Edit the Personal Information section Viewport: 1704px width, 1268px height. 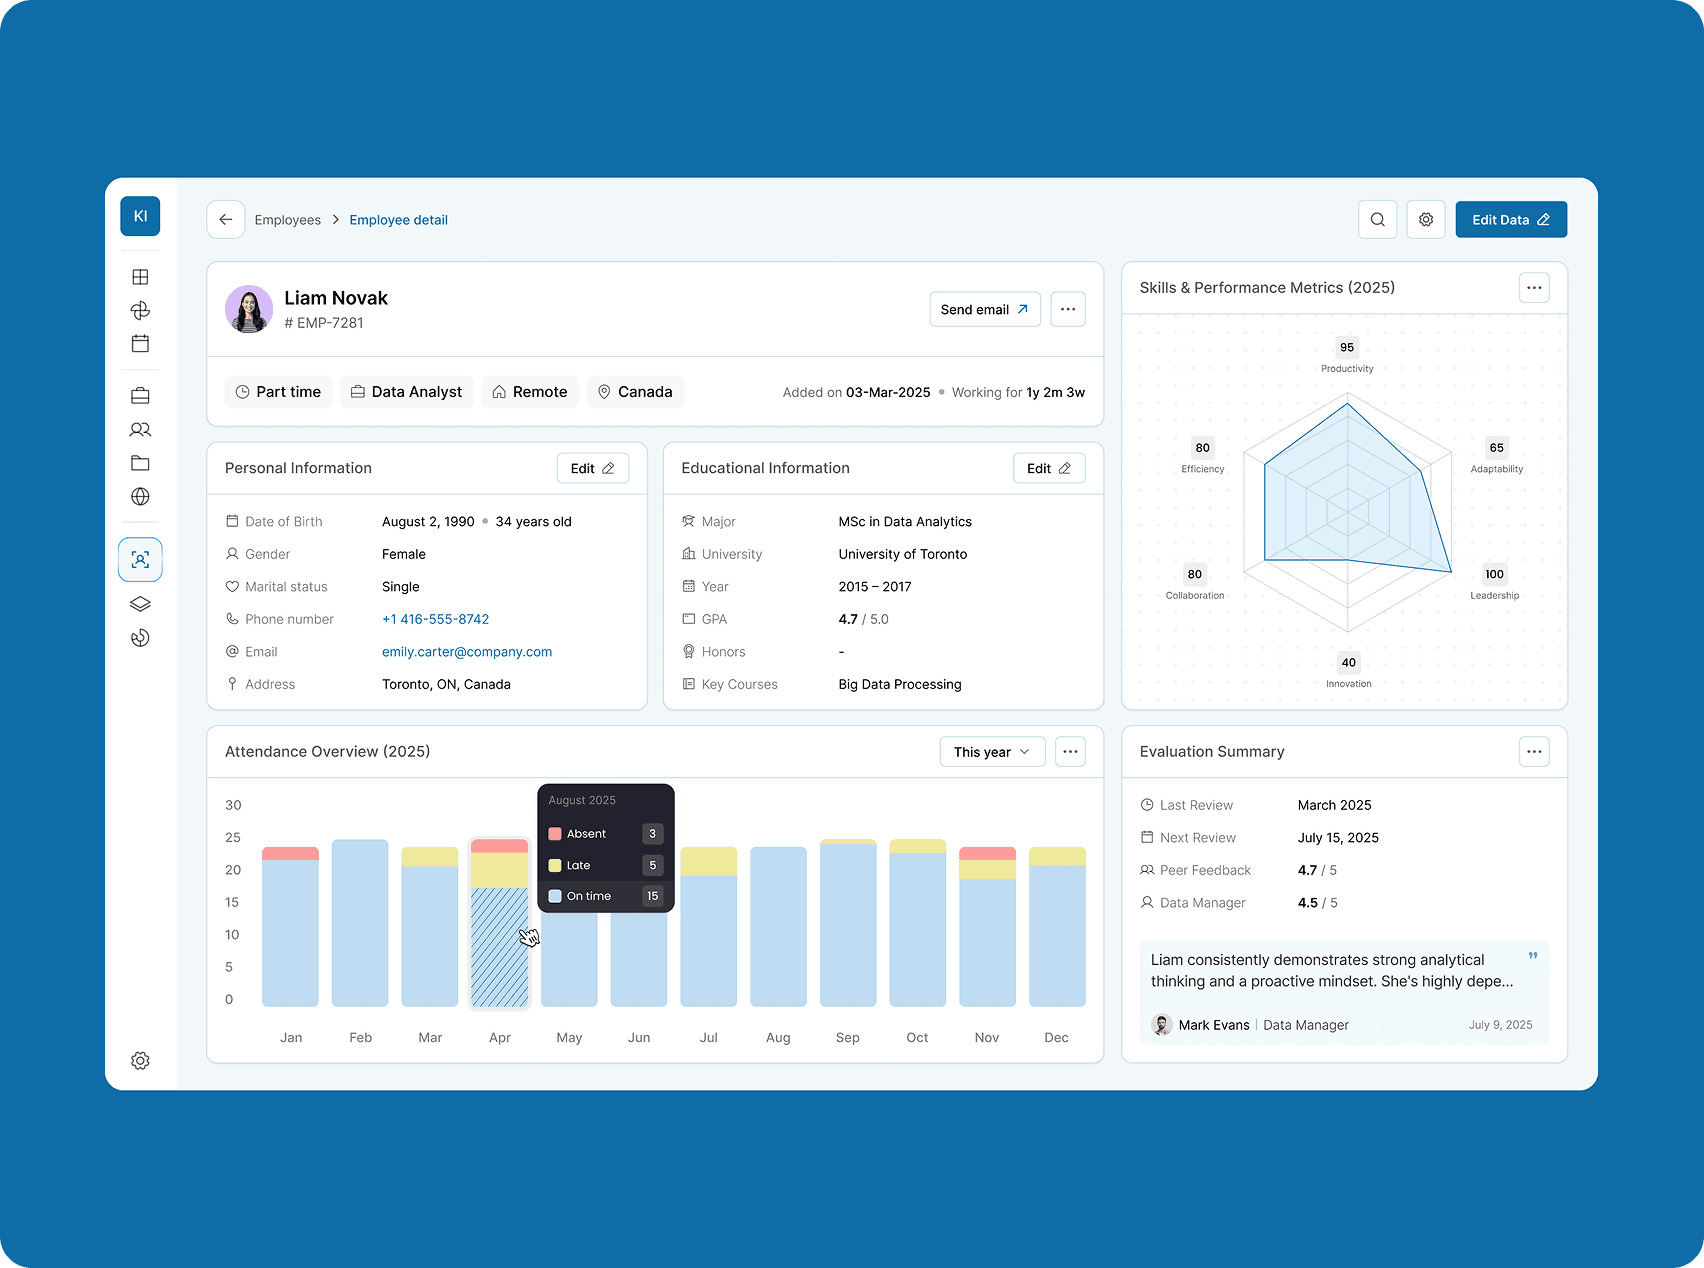pyautogui.click(x=593, y=468)
